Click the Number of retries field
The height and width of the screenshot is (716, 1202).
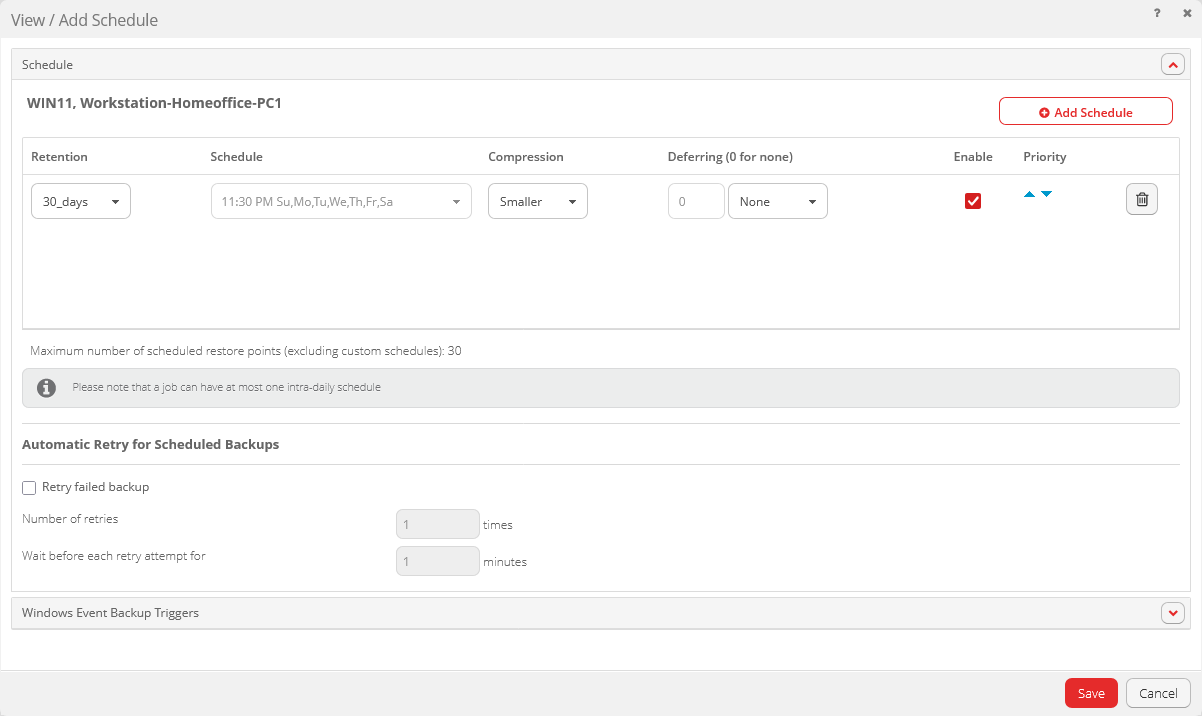(438, 524)
